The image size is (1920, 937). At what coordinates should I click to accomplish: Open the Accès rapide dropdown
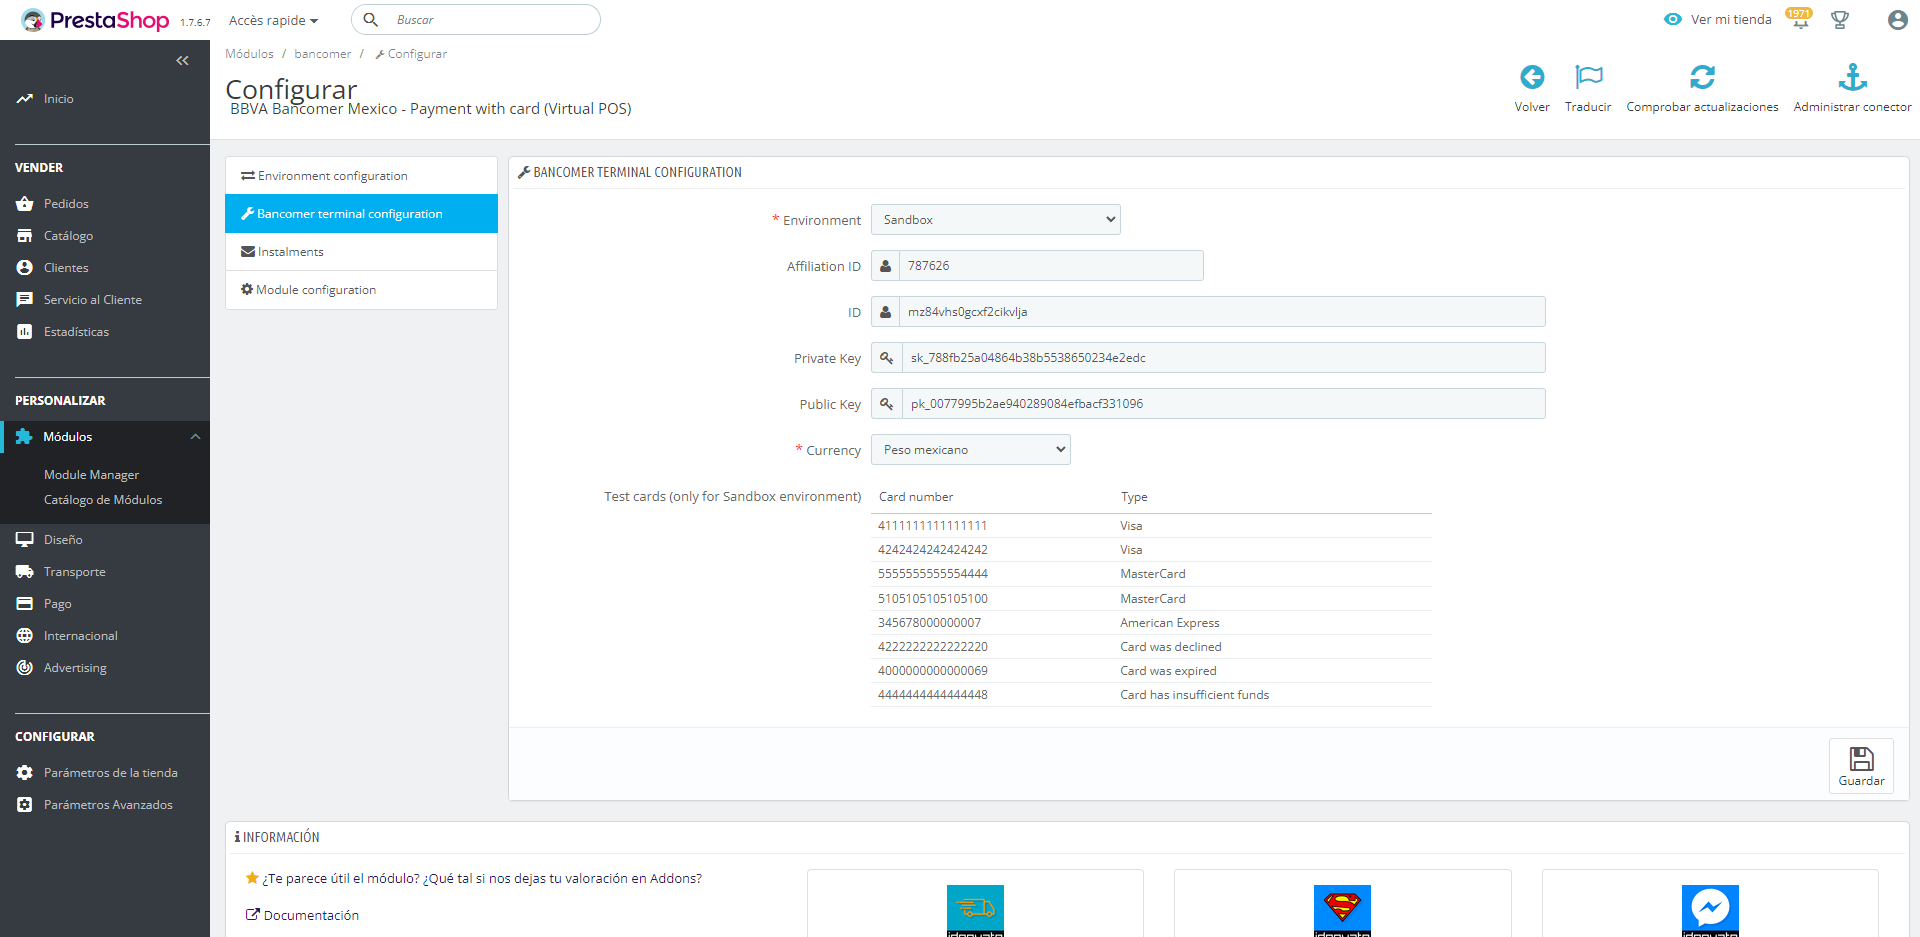(x=273, y=20)
